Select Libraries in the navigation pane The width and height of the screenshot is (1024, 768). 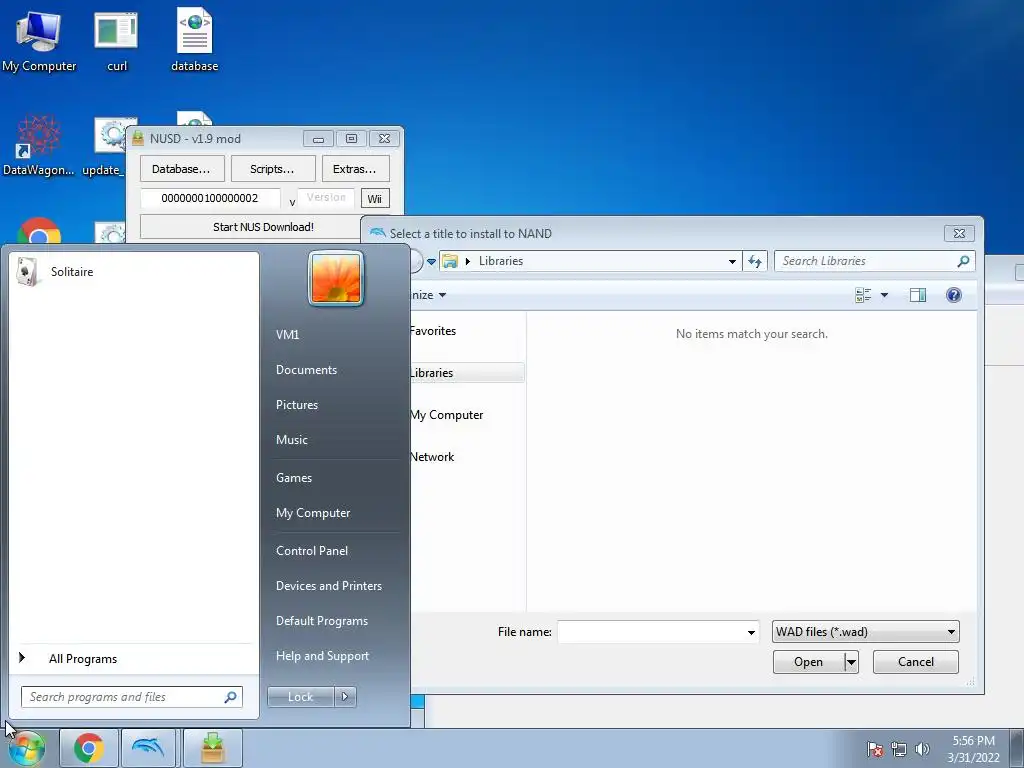click(466, 373)
